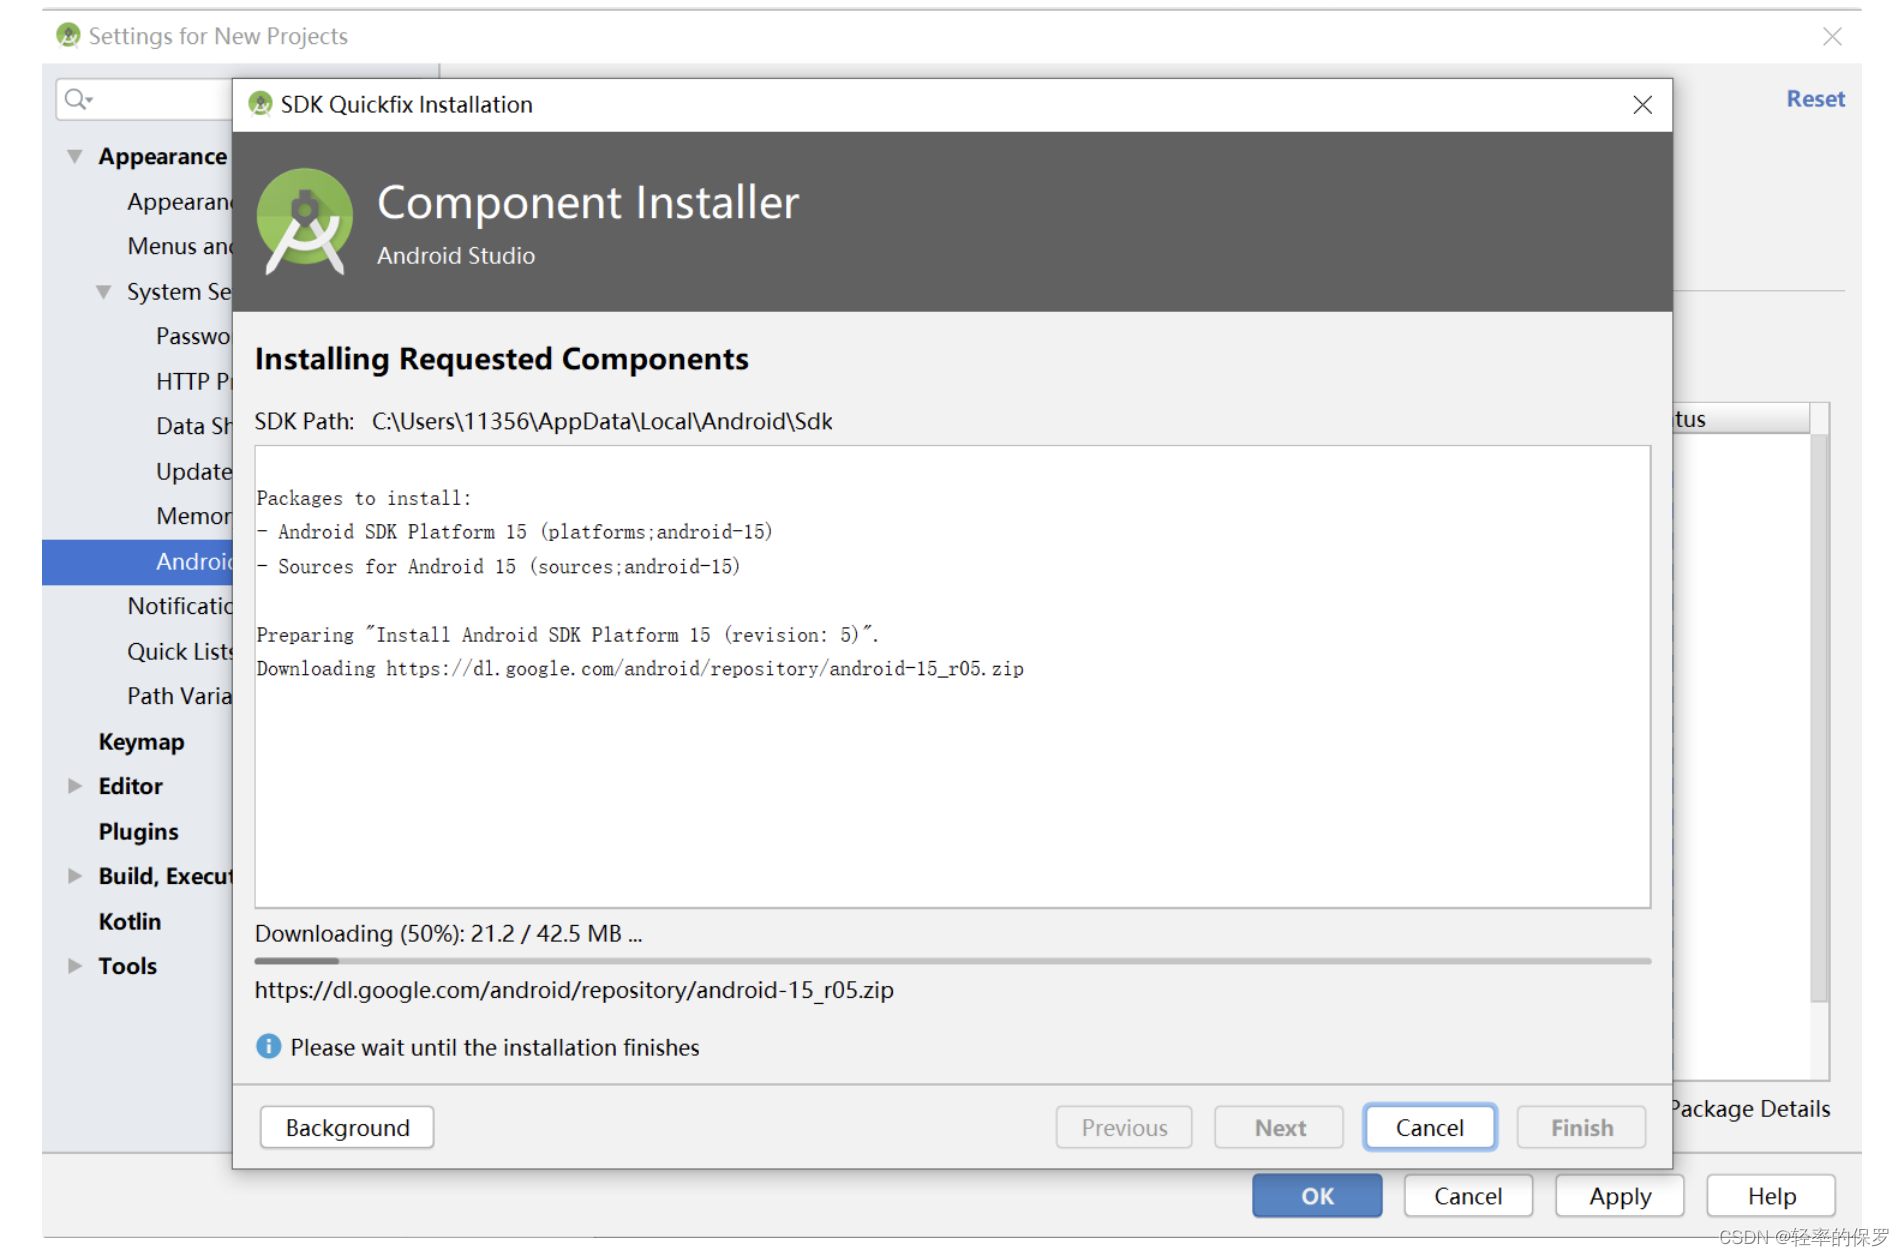Select the Data Sharing settings item

(193, 426)
